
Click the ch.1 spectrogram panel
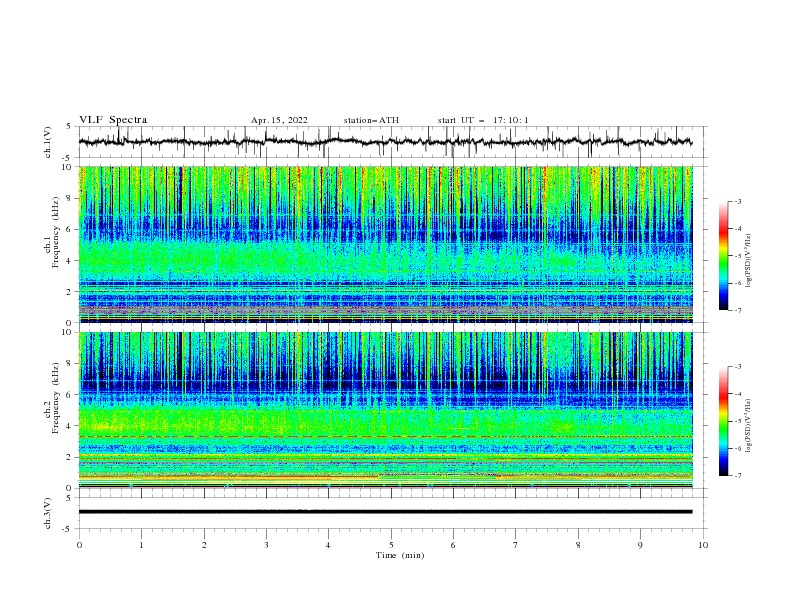point(386,244)
